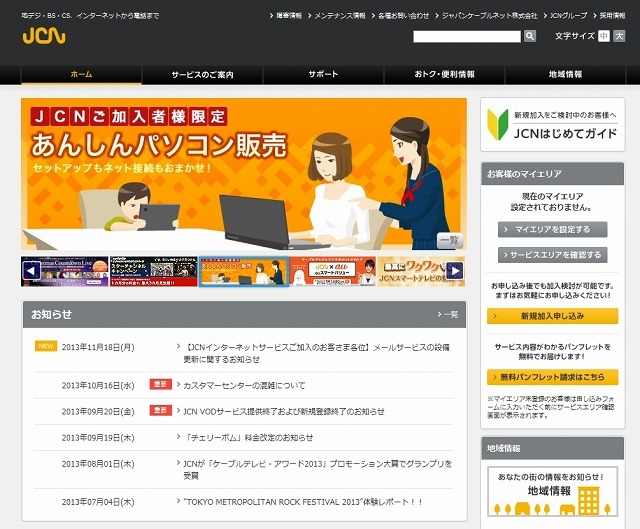Image resolution: width=640 pixels, height=529 pixels.
Task: Open JCN VODサービス提供終了 notice
Action: tap(284, 411)
